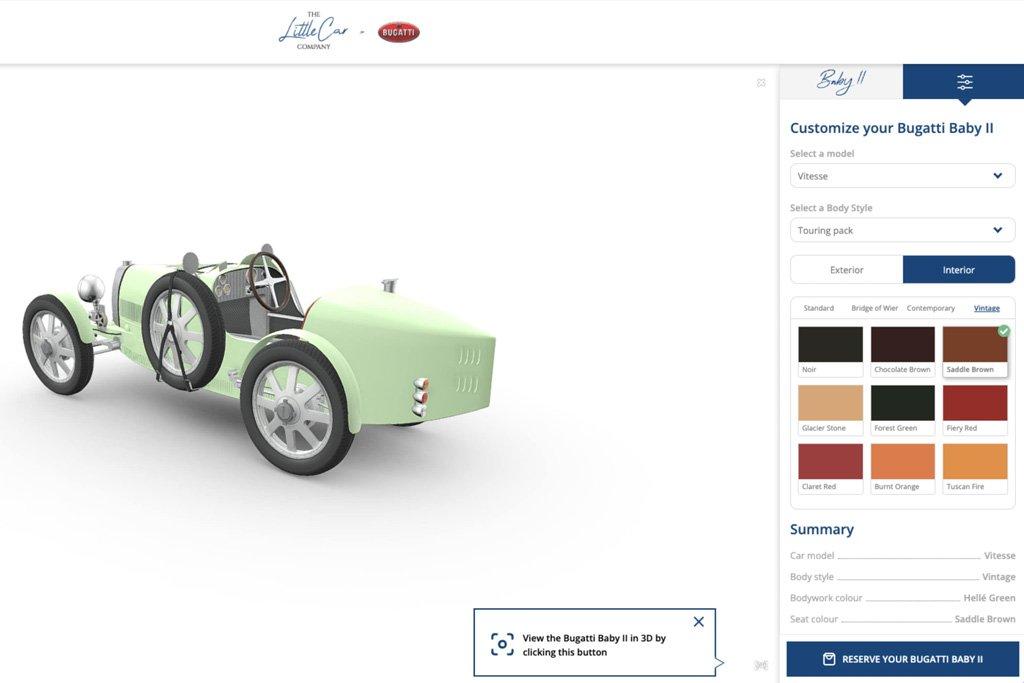The width and height of the screenshot is (1024, 683).
Task: Click the Summary heading
Action: point(822,529)
